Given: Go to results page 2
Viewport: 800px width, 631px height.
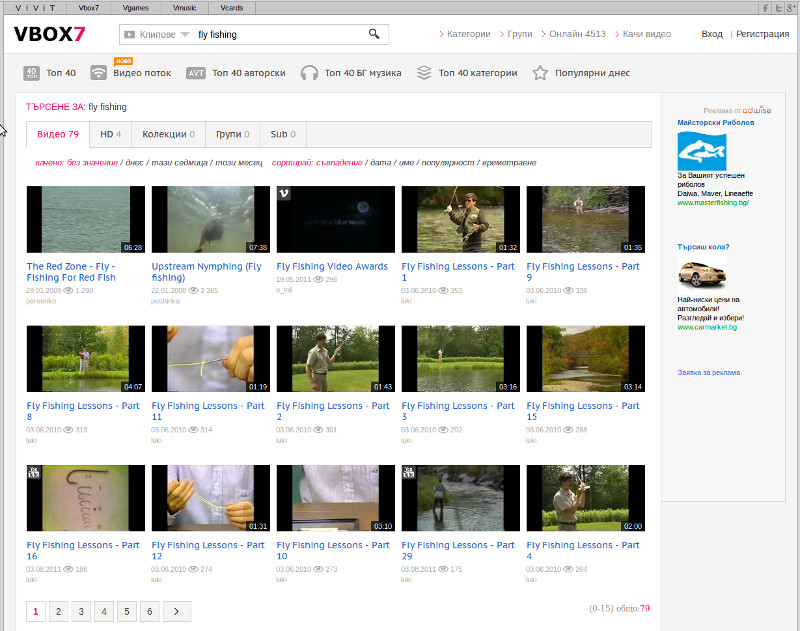Looking at the screenshot, I should (x=58, y=611).
